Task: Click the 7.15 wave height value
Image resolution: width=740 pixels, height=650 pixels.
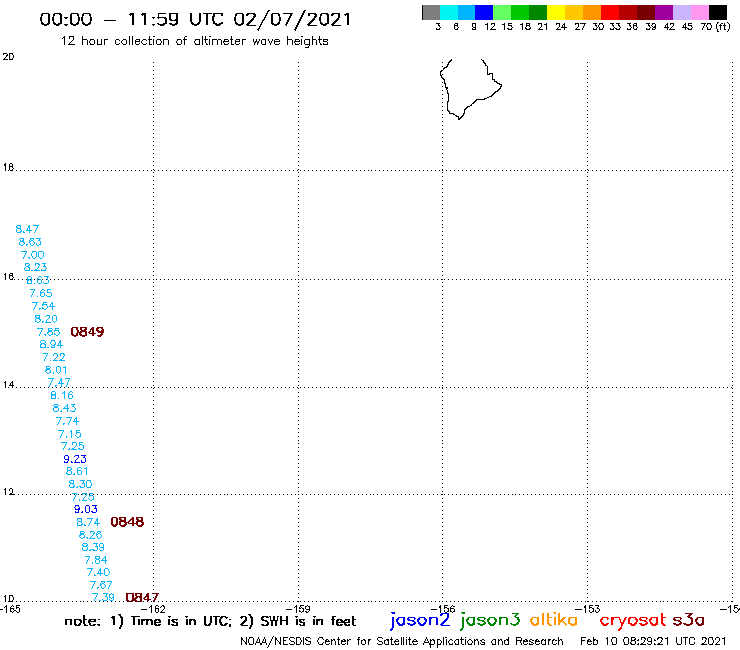Action: coord(69,434)
